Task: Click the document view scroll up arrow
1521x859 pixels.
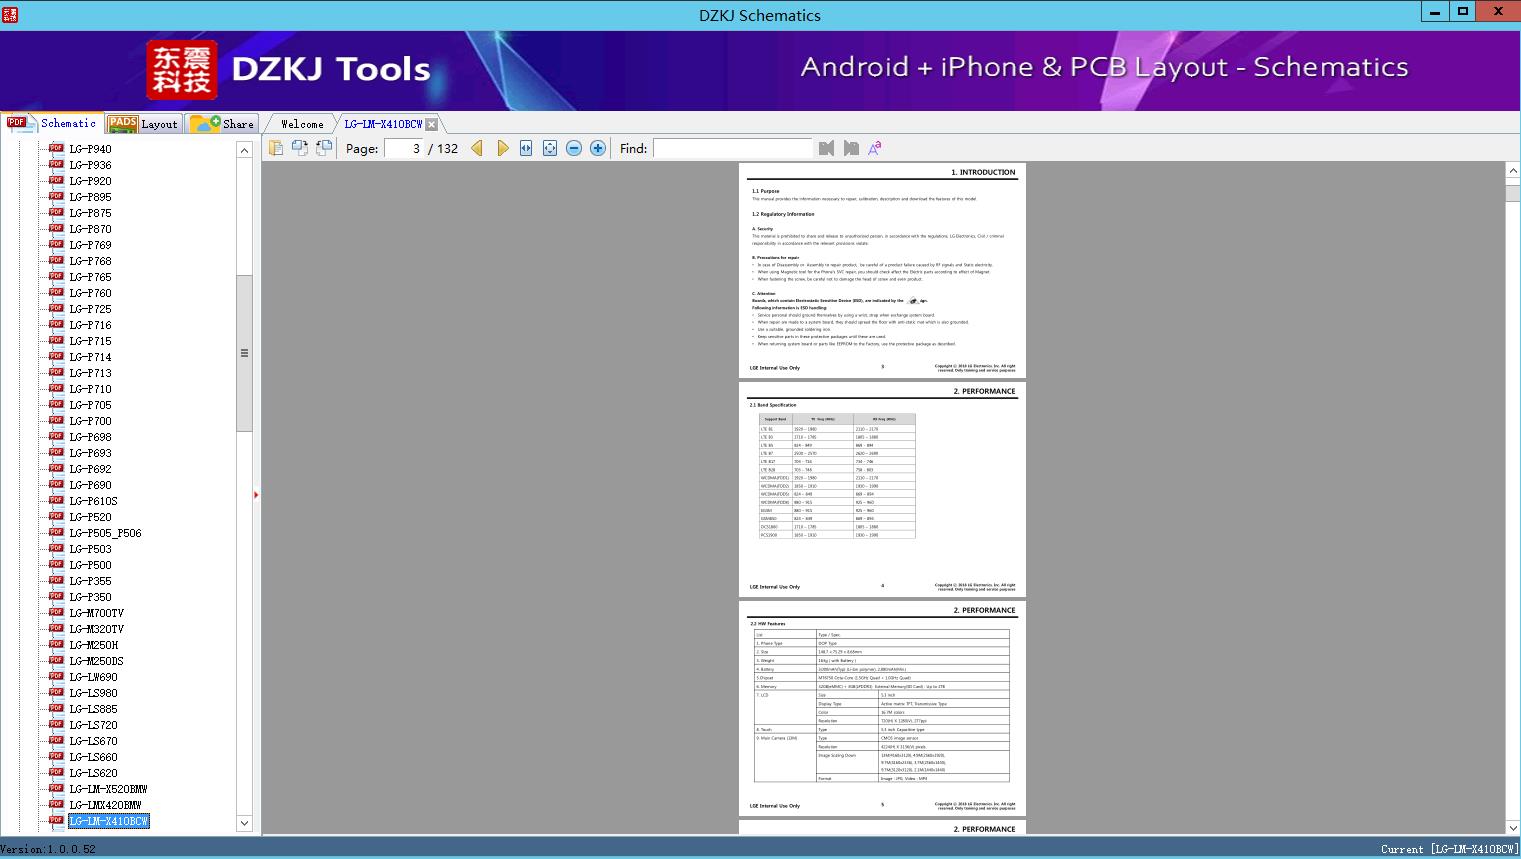Action: (1512, 171)
